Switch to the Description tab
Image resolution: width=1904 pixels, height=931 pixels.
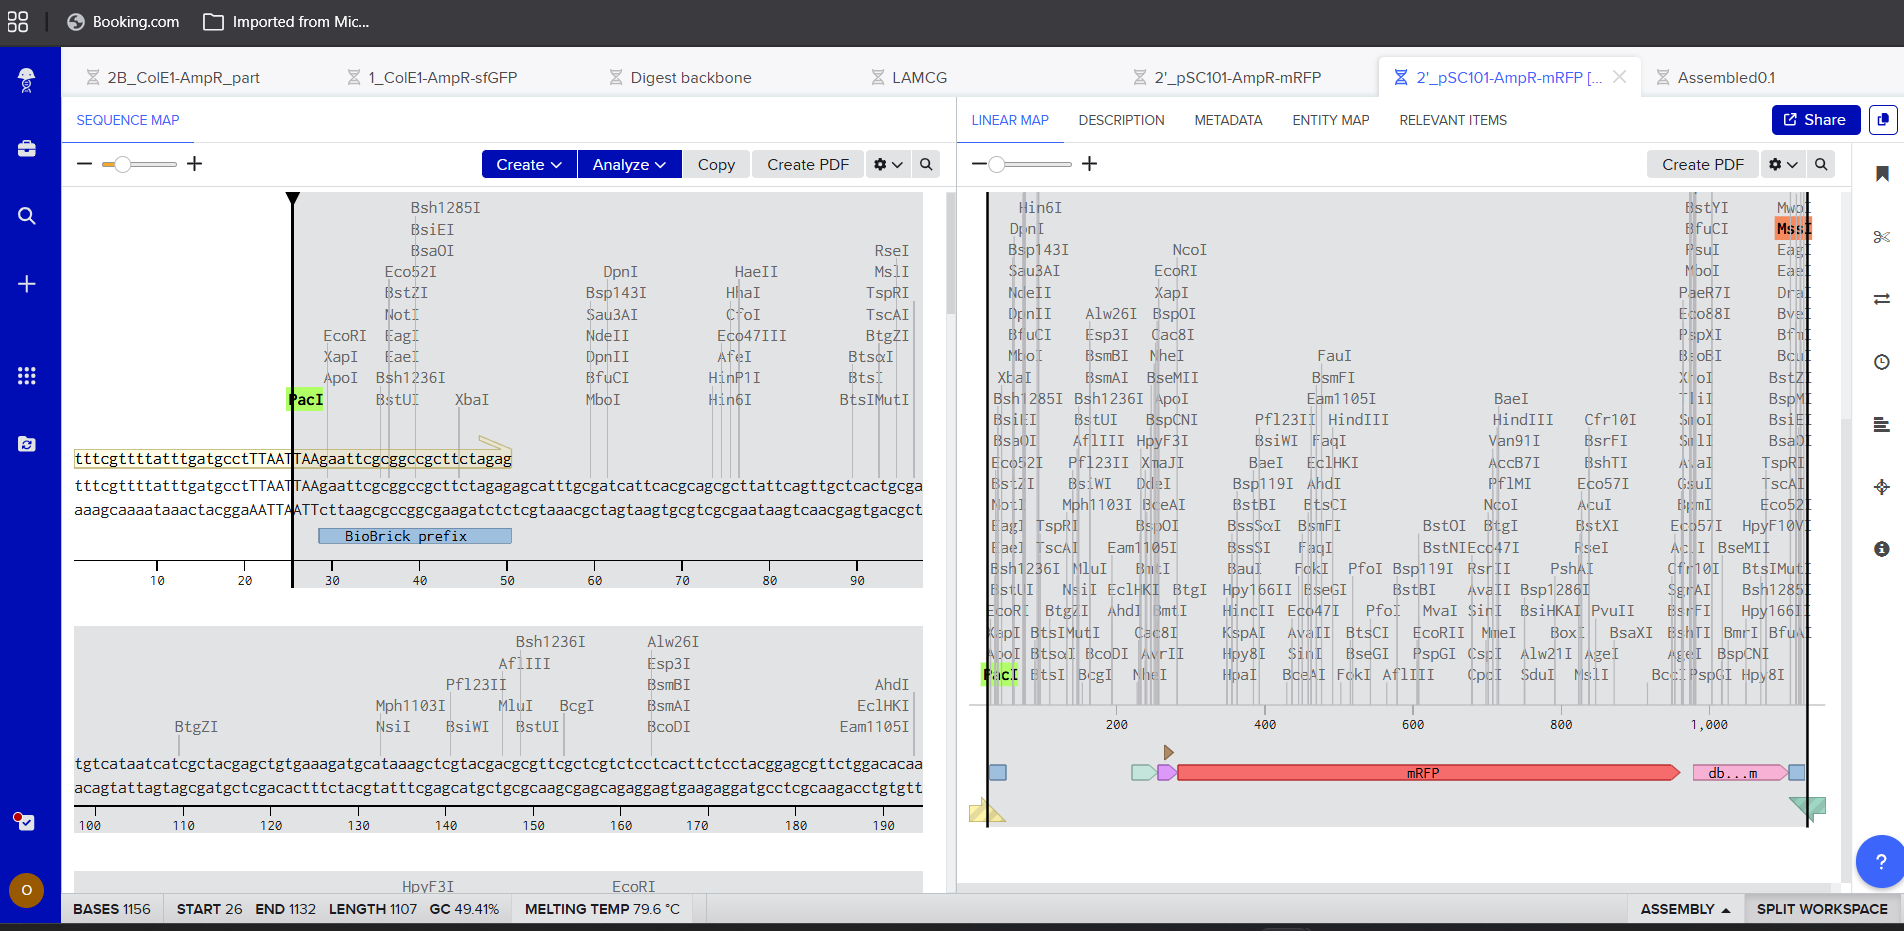1121,120
